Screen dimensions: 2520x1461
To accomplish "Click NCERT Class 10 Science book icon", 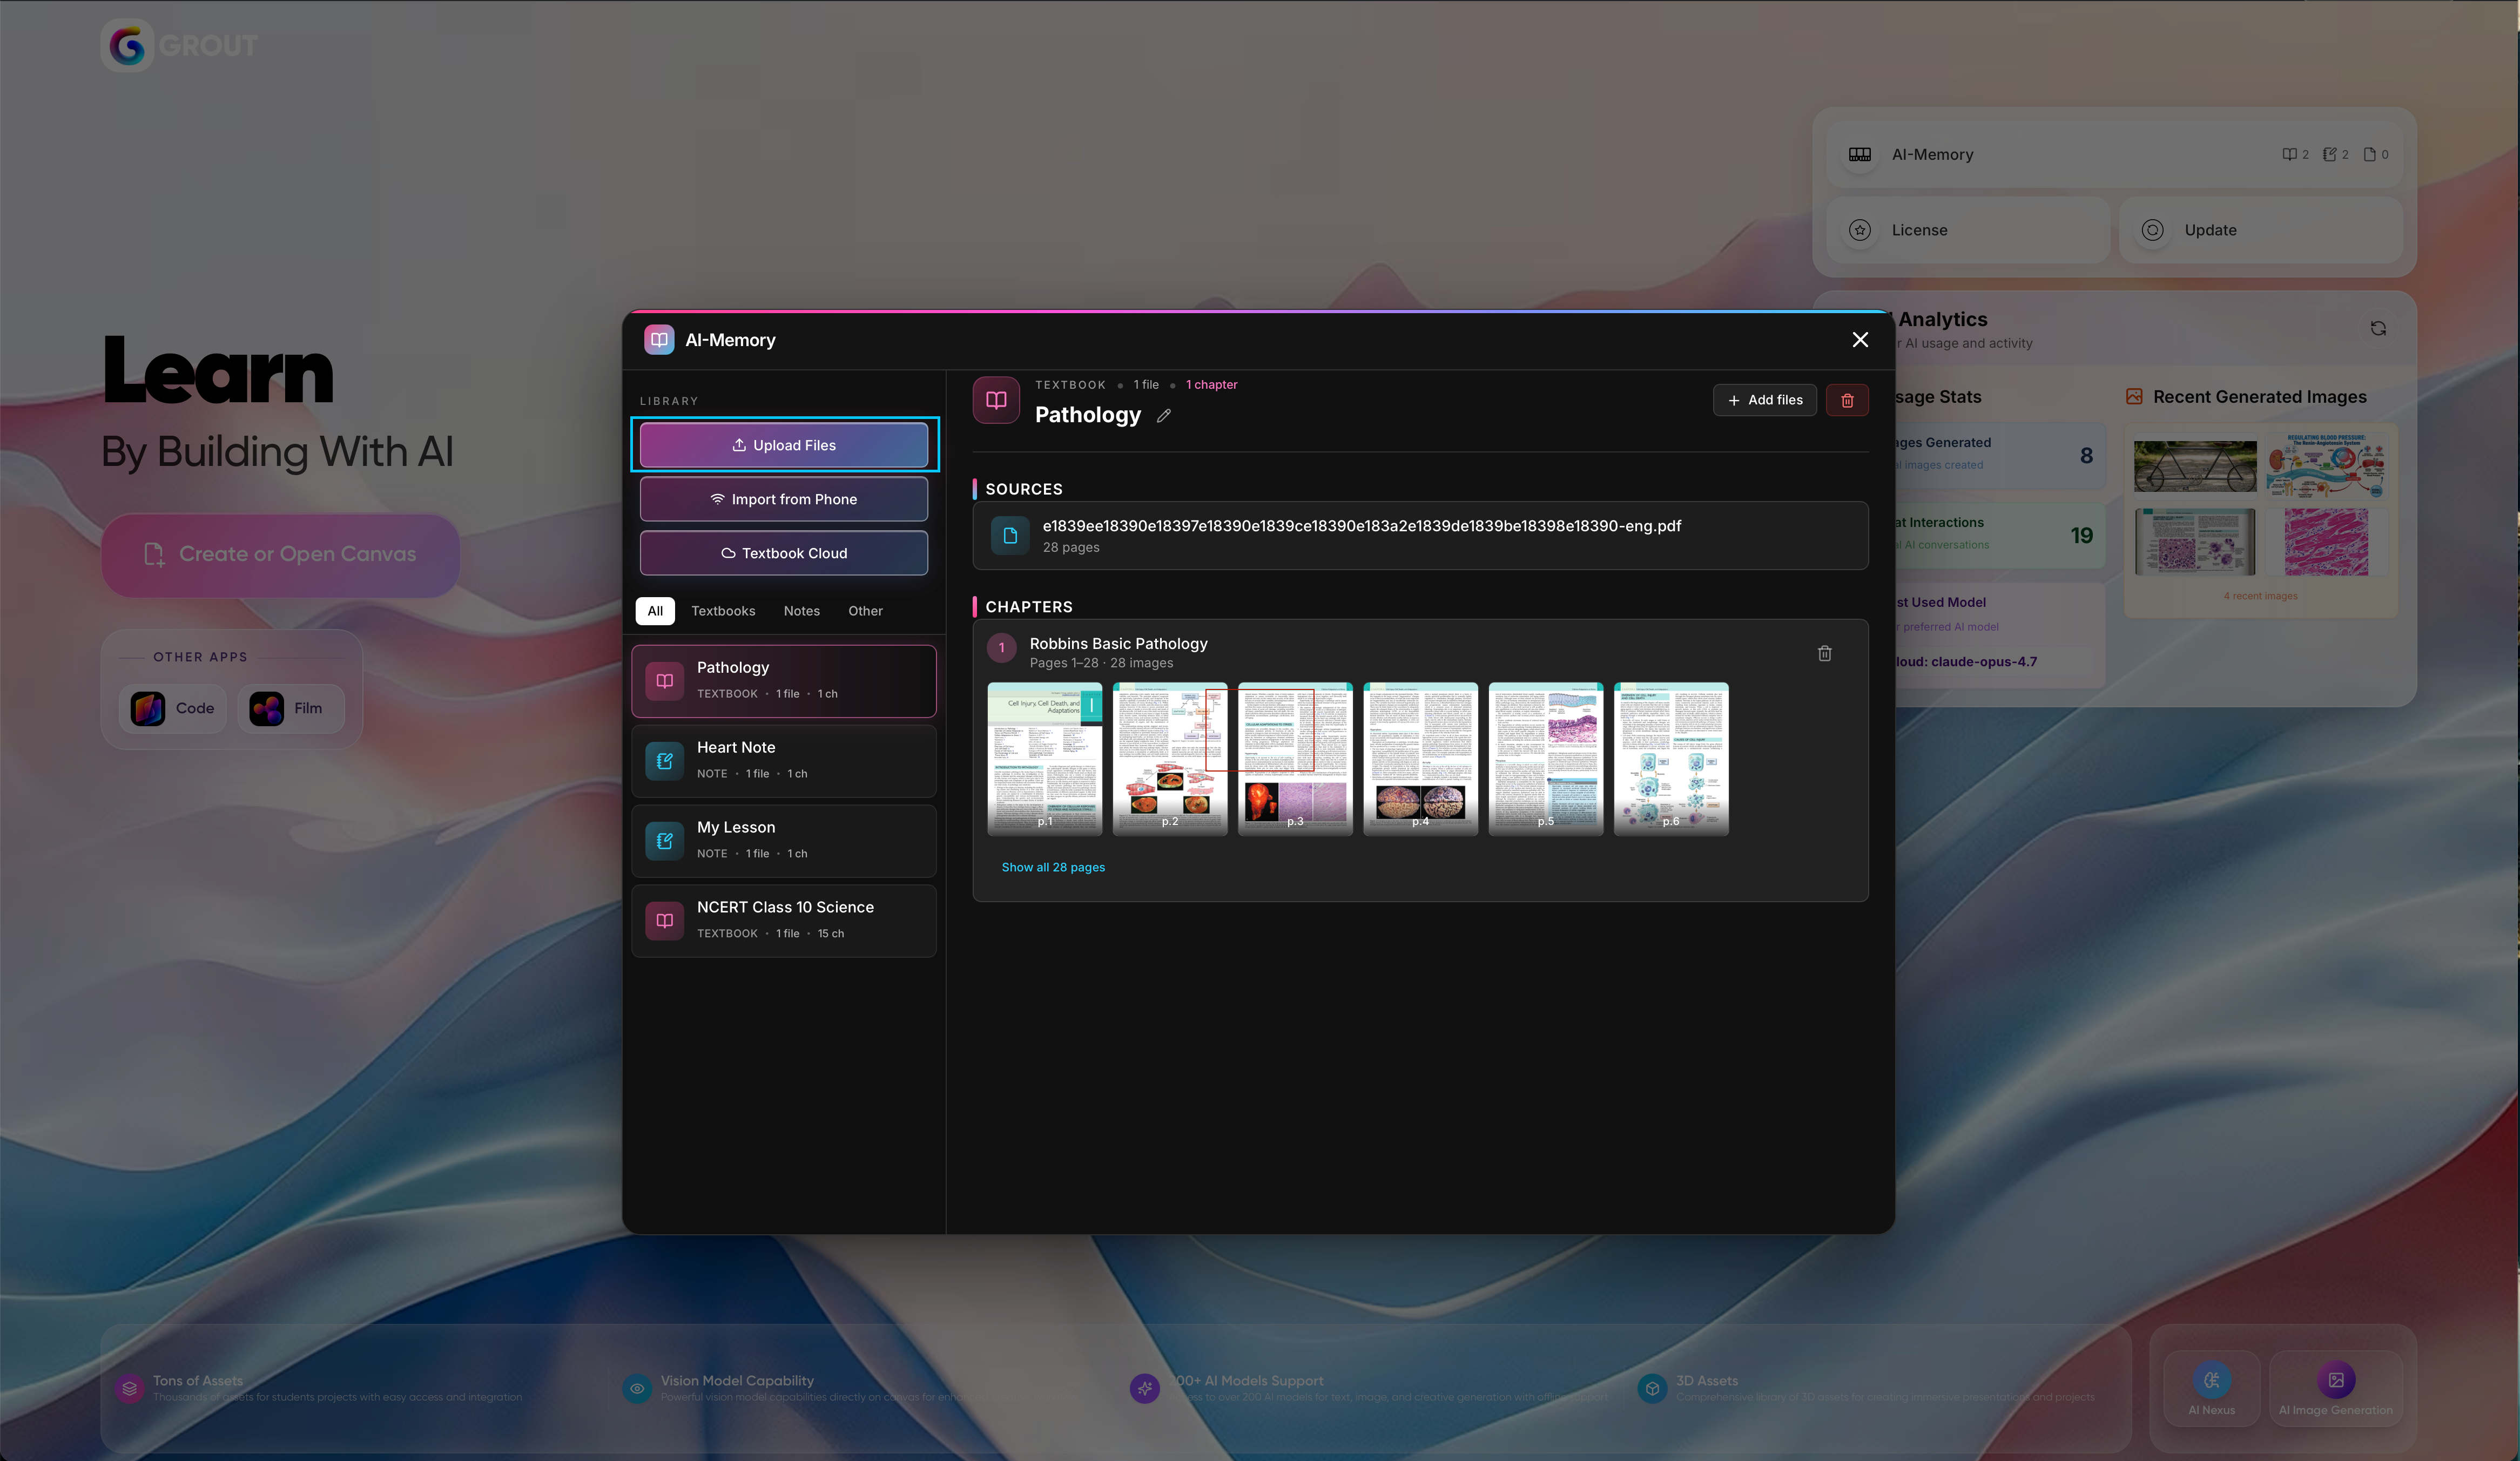I will point(664,921).
